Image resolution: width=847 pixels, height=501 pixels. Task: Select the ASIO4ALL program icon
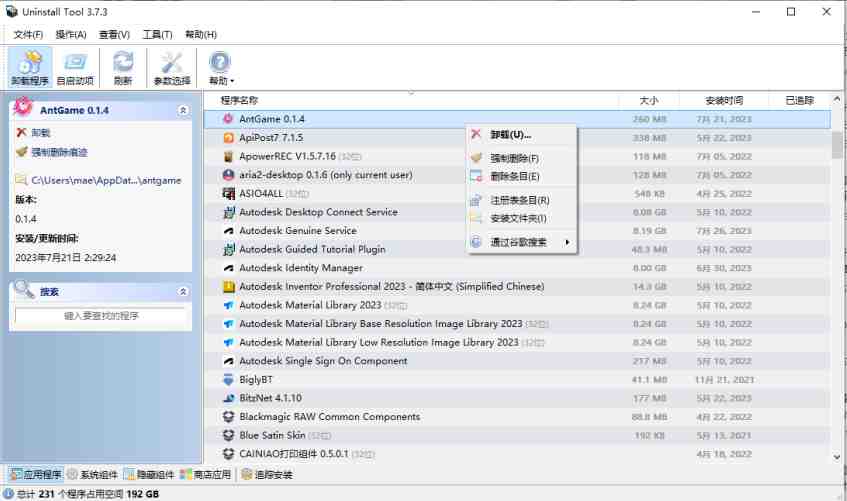point(228,193)
